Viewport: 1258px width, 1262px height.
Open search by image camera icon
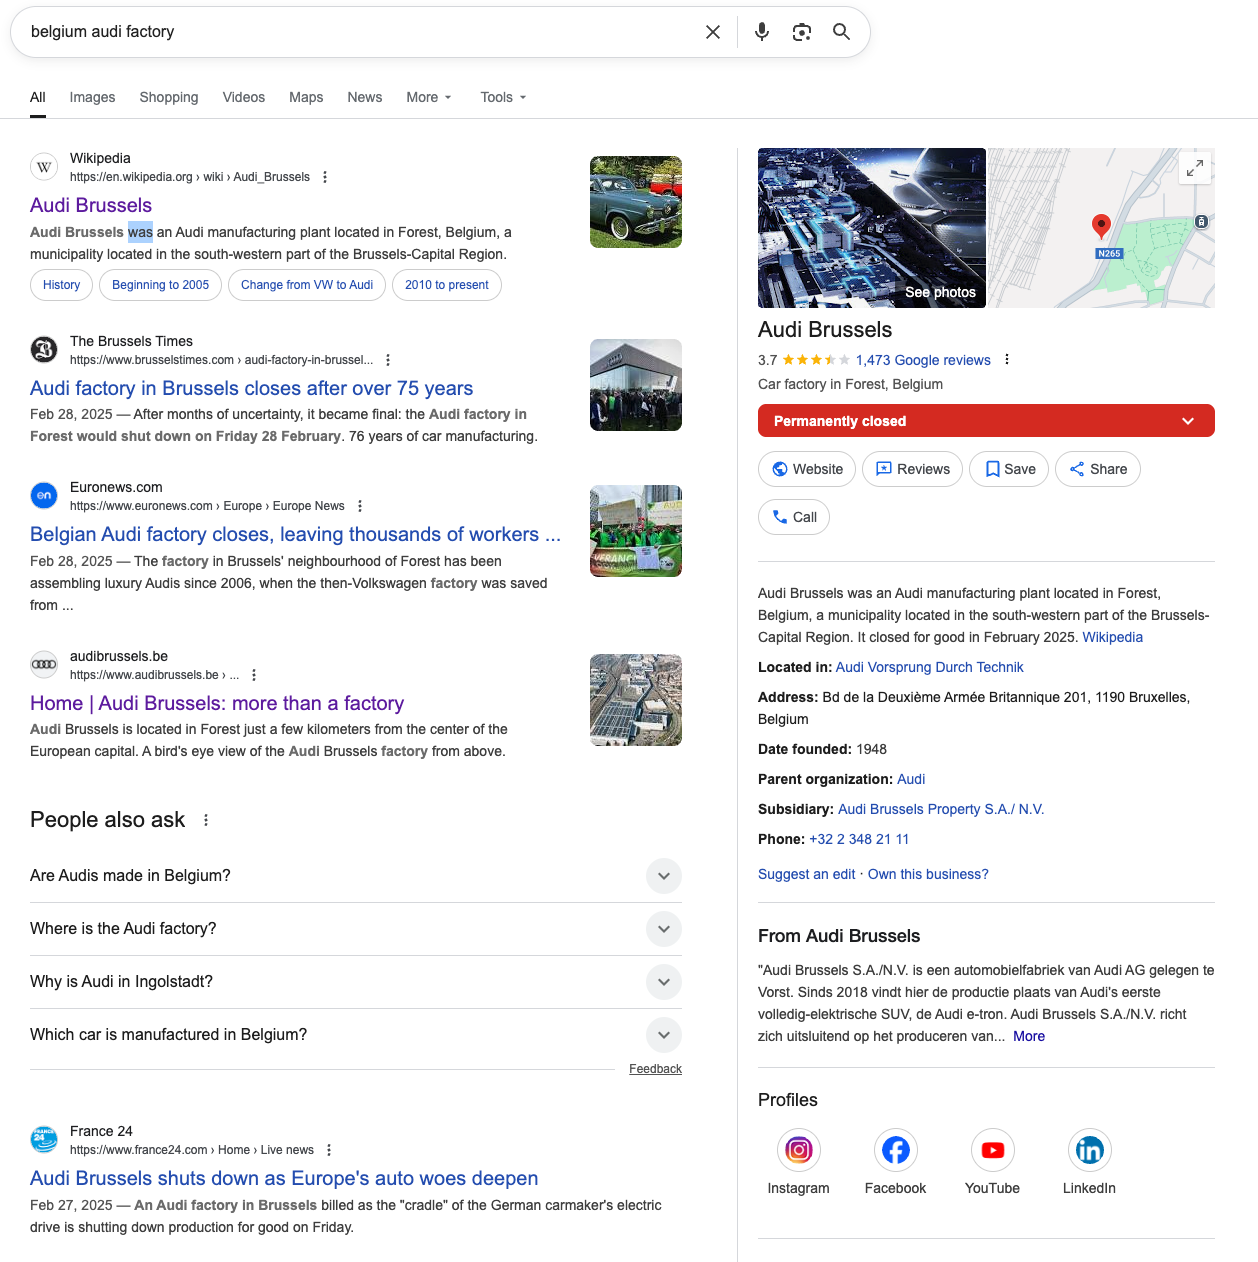802,32
